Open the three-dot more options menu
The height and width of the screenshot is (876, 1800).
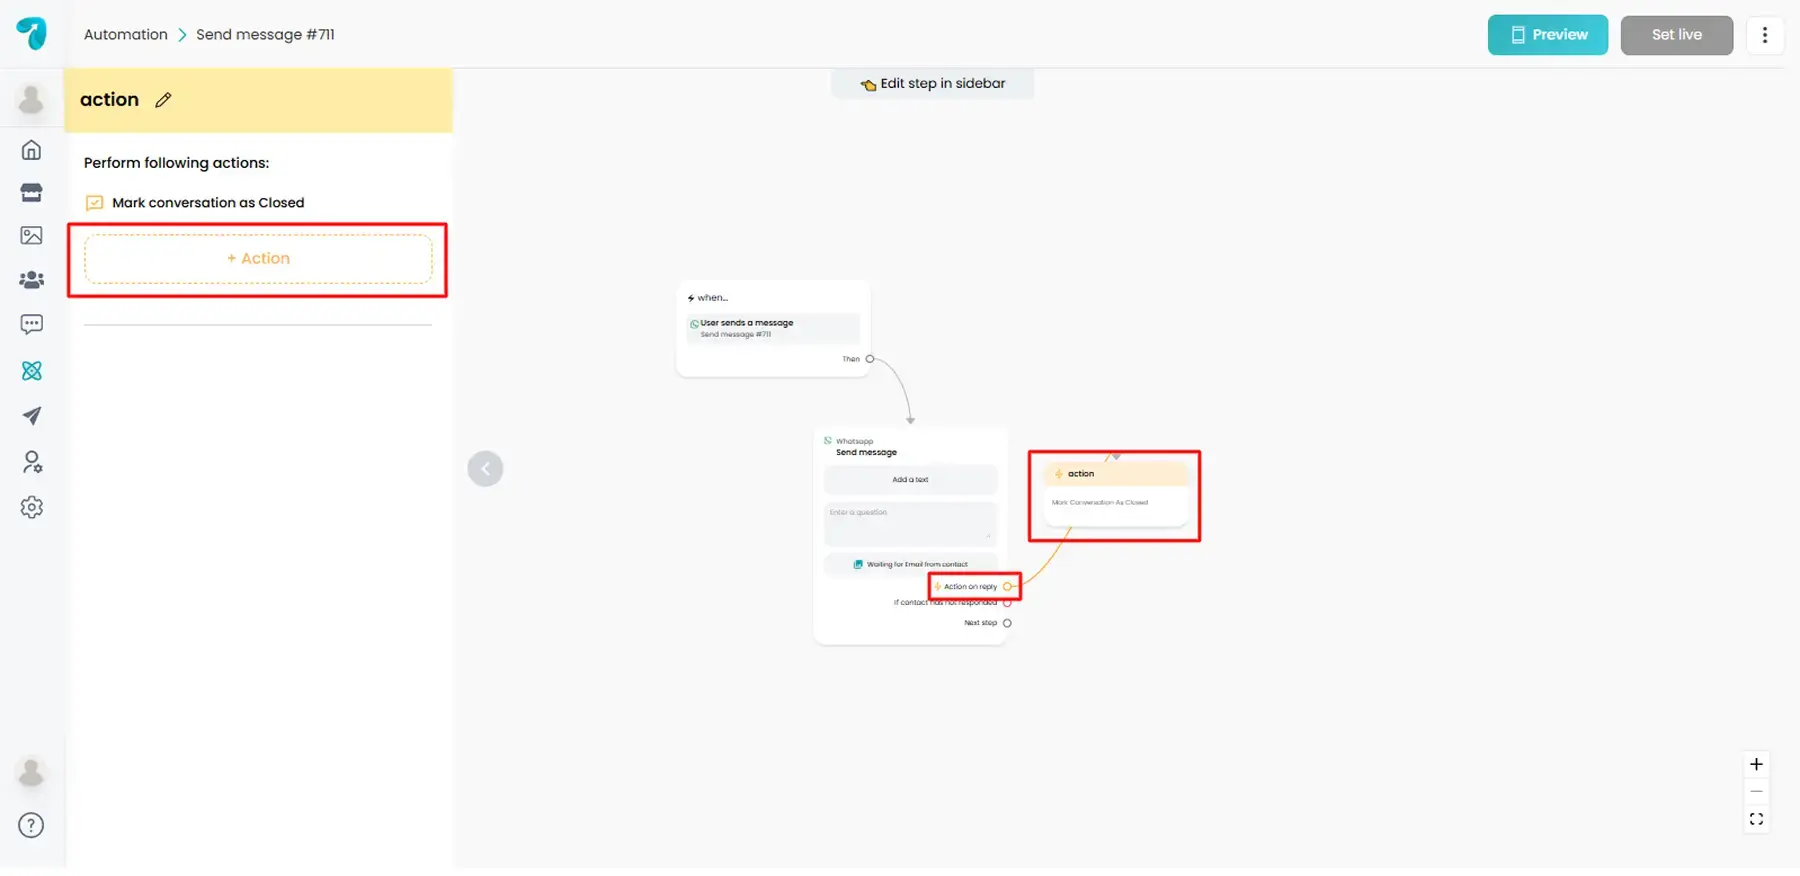[x=1764, y=35]
